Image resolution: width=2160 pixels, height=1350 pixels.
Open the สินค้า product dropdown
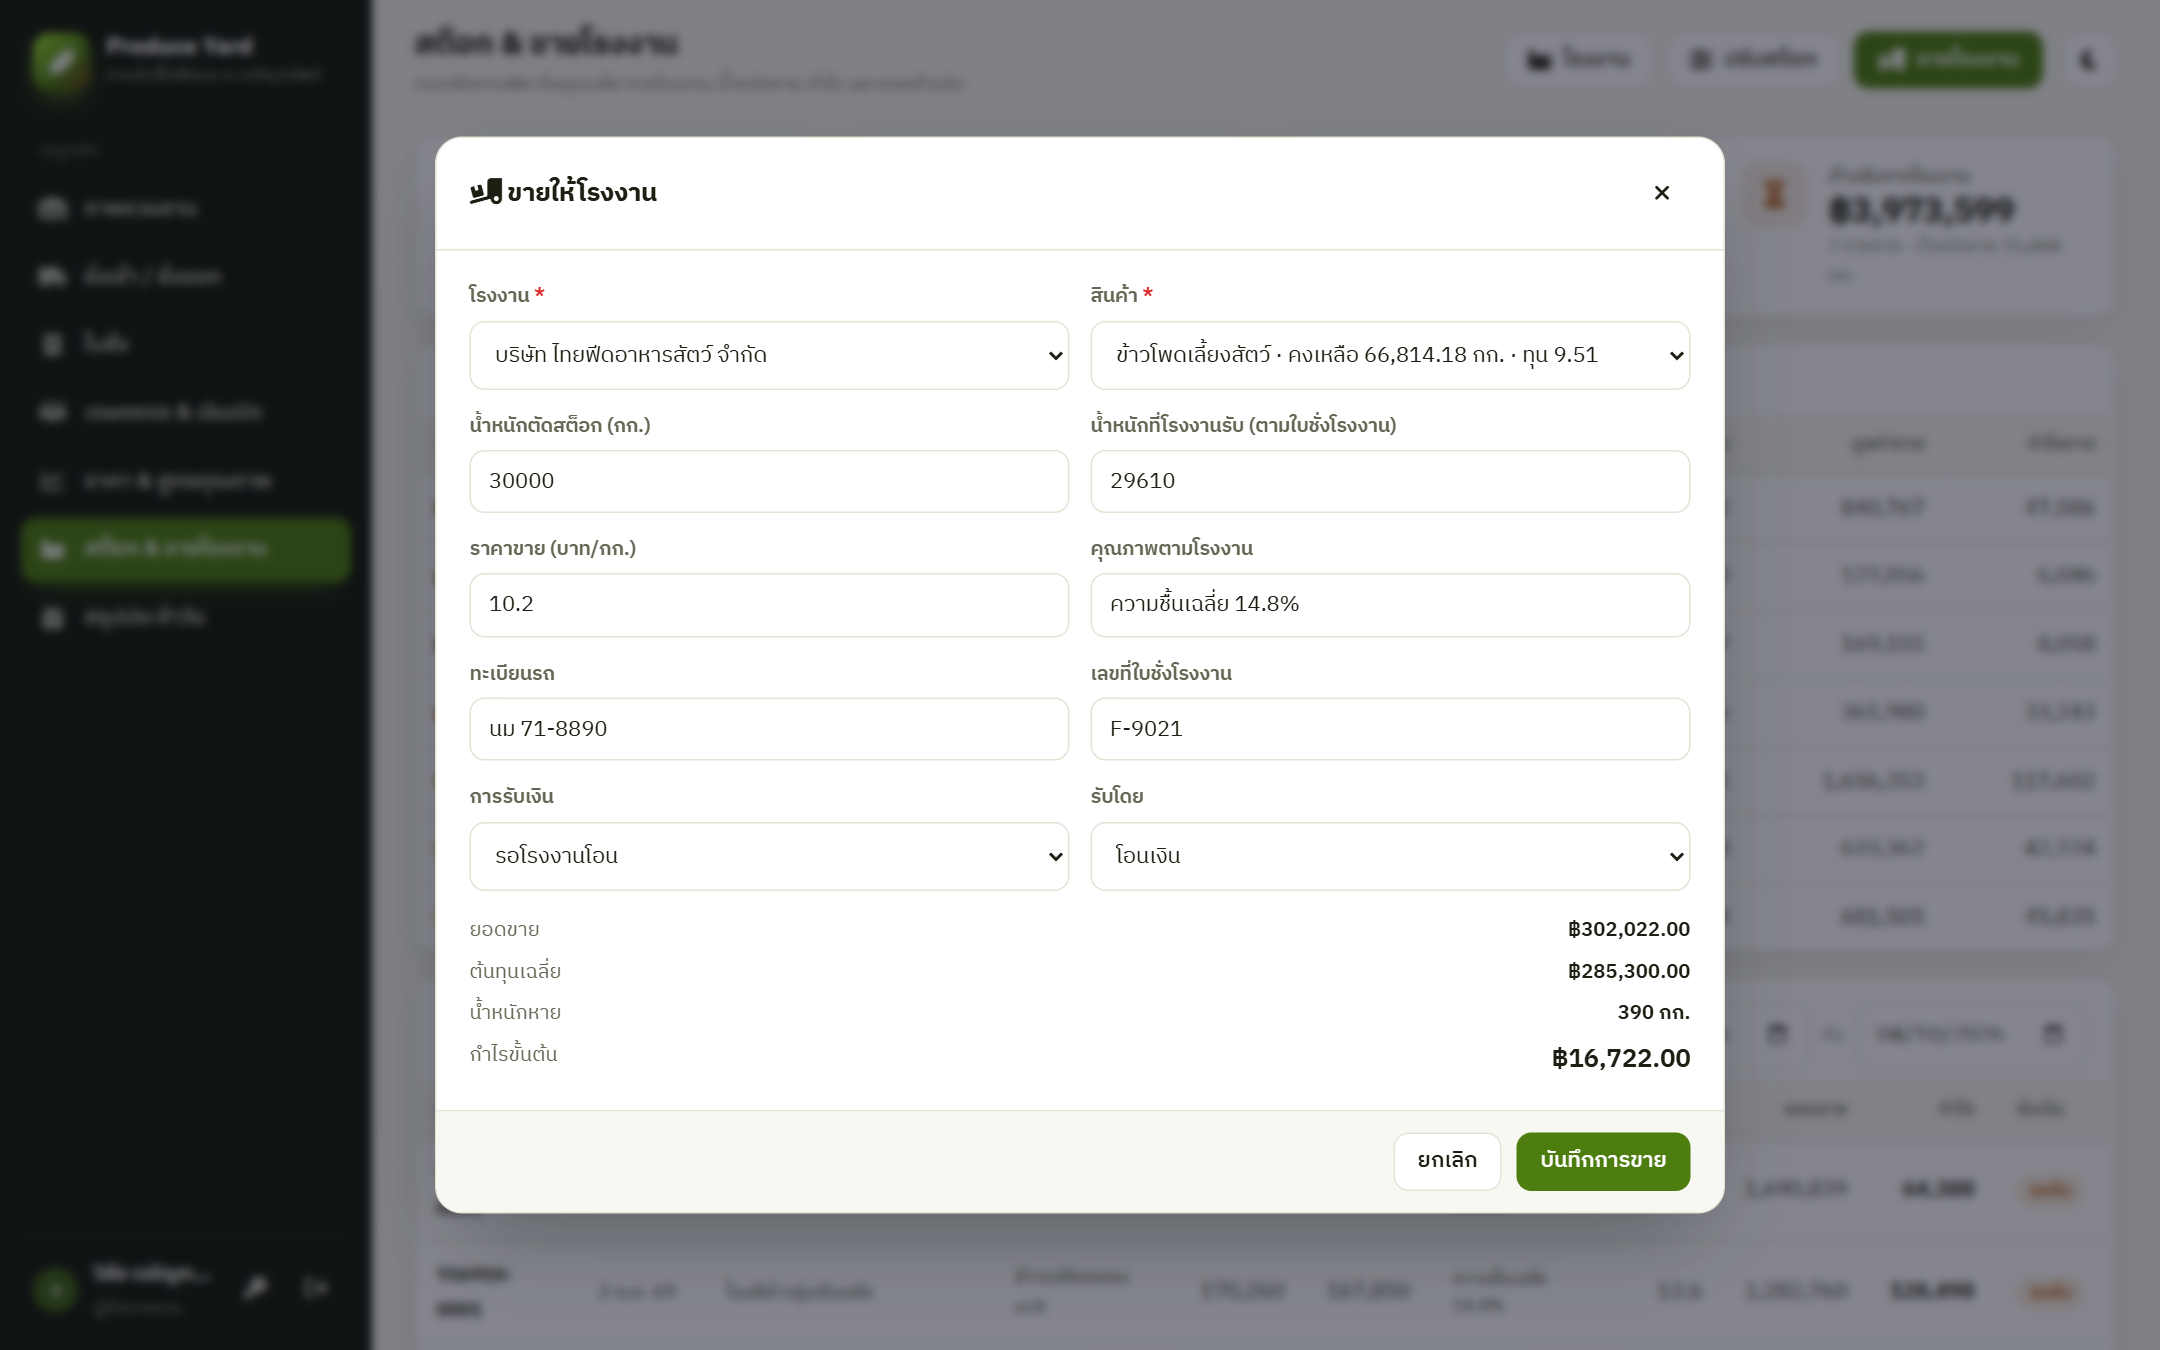point(1390,355)
